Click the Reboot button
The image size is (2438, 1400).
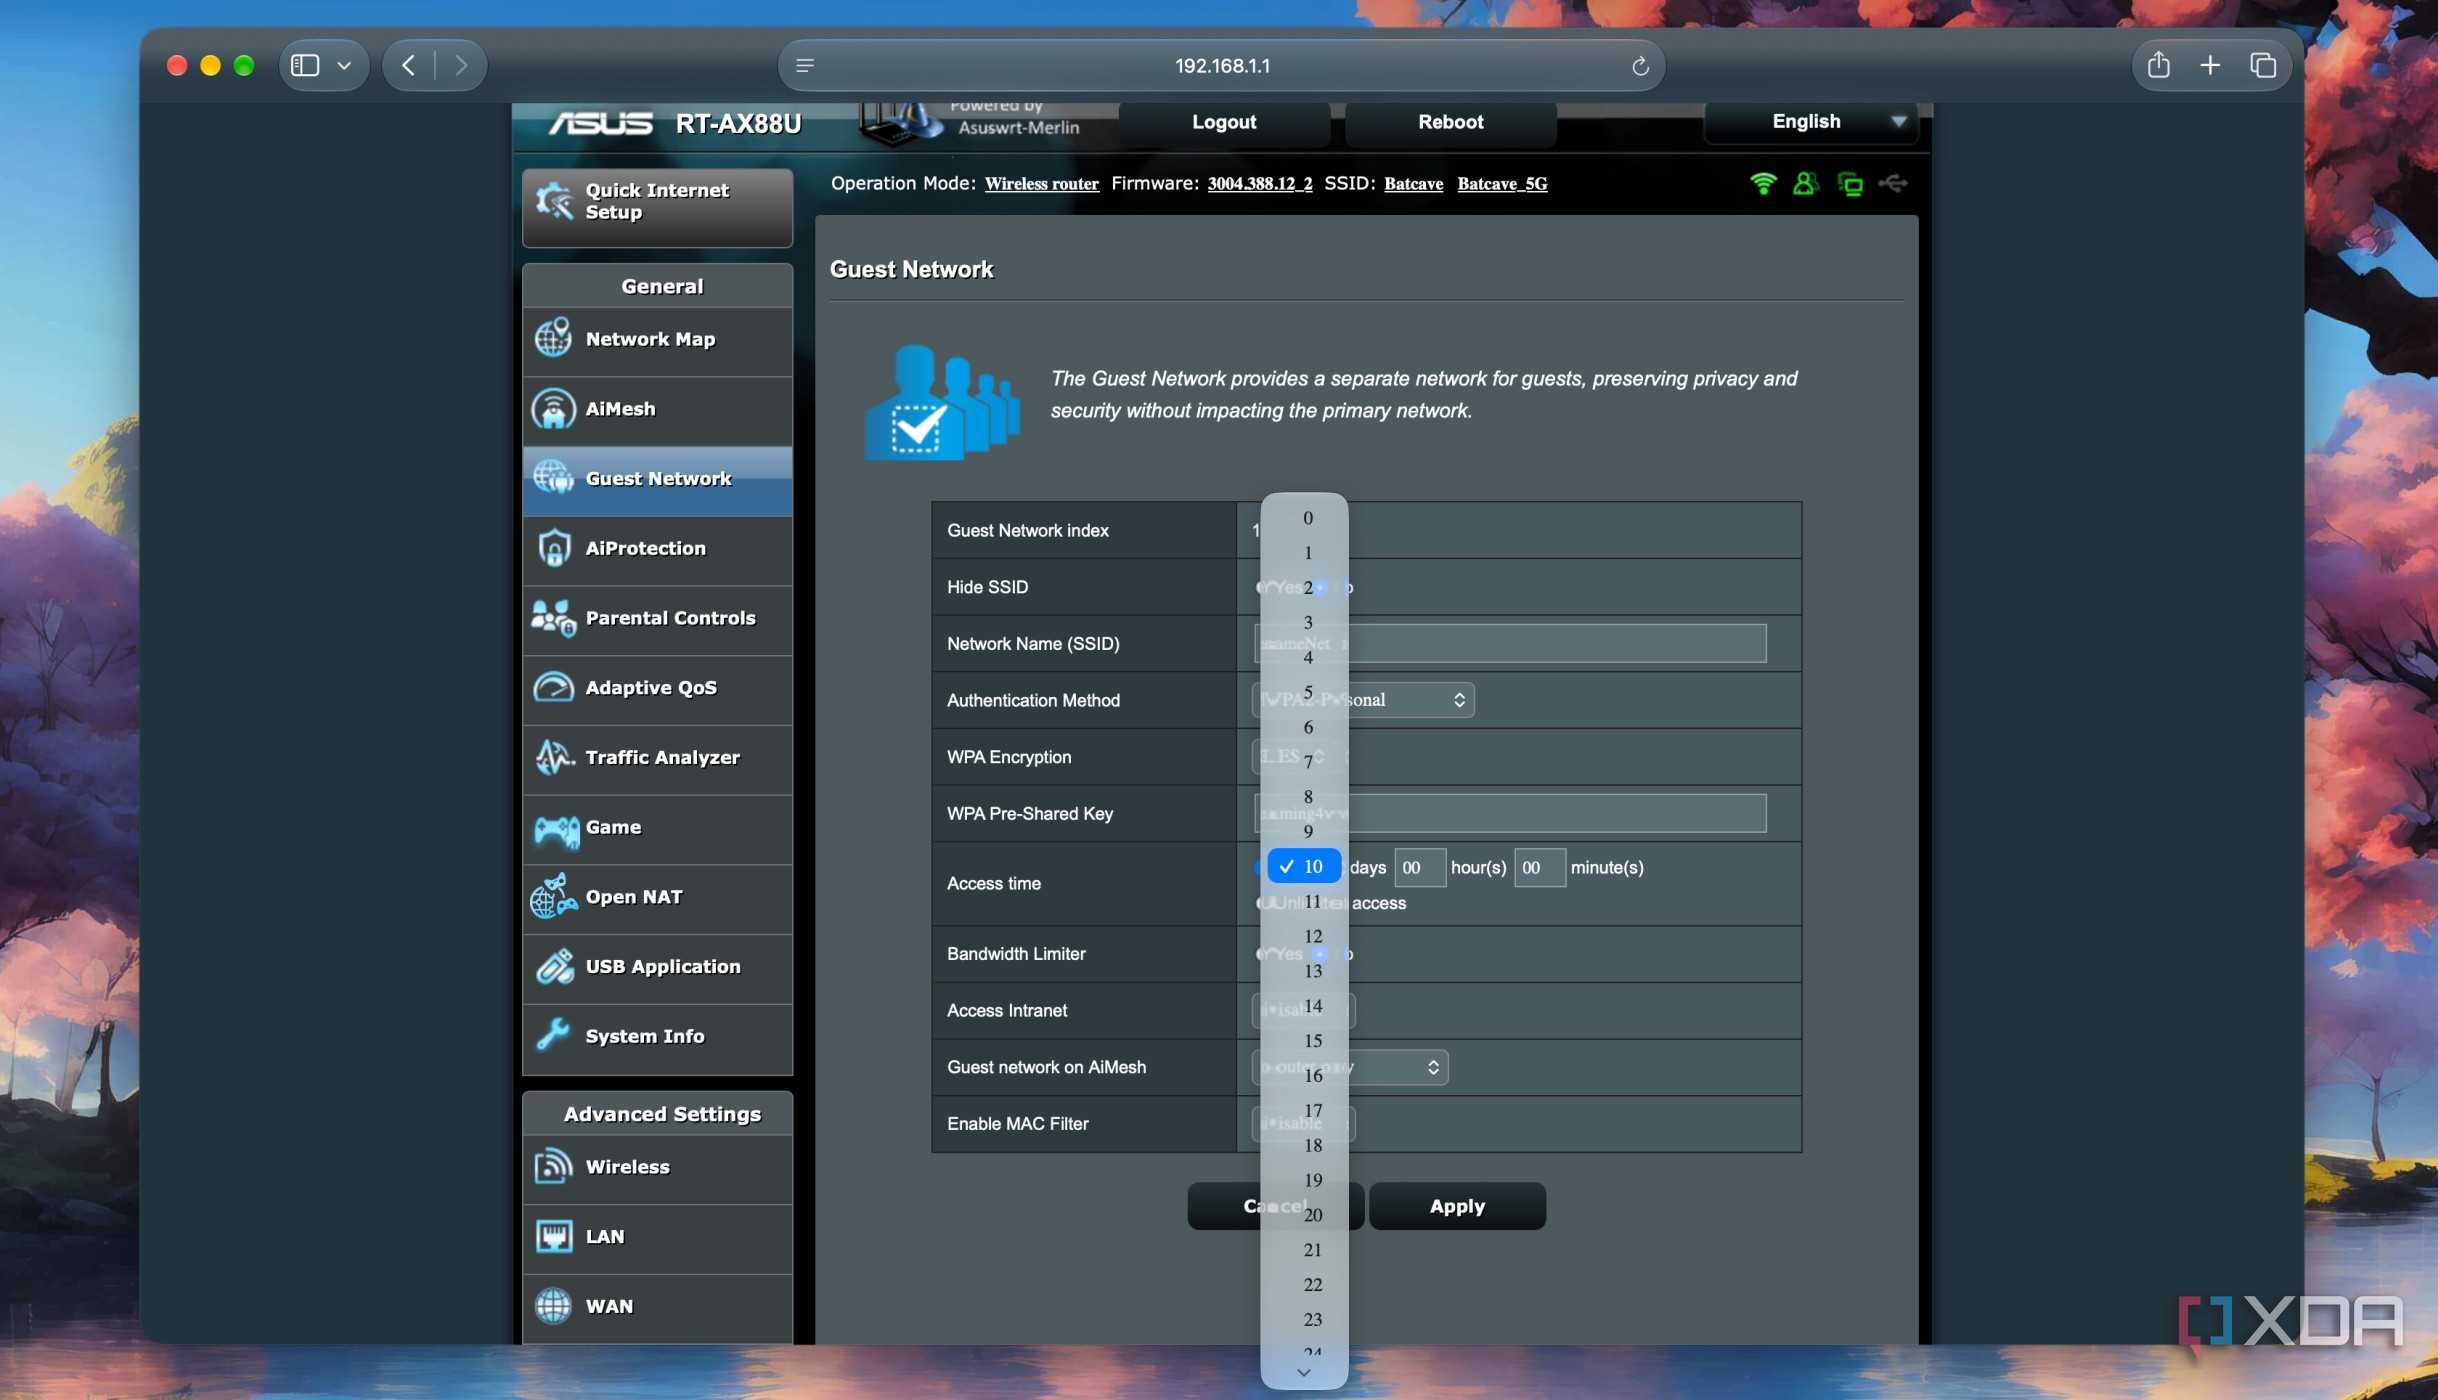click(1450, 122)
